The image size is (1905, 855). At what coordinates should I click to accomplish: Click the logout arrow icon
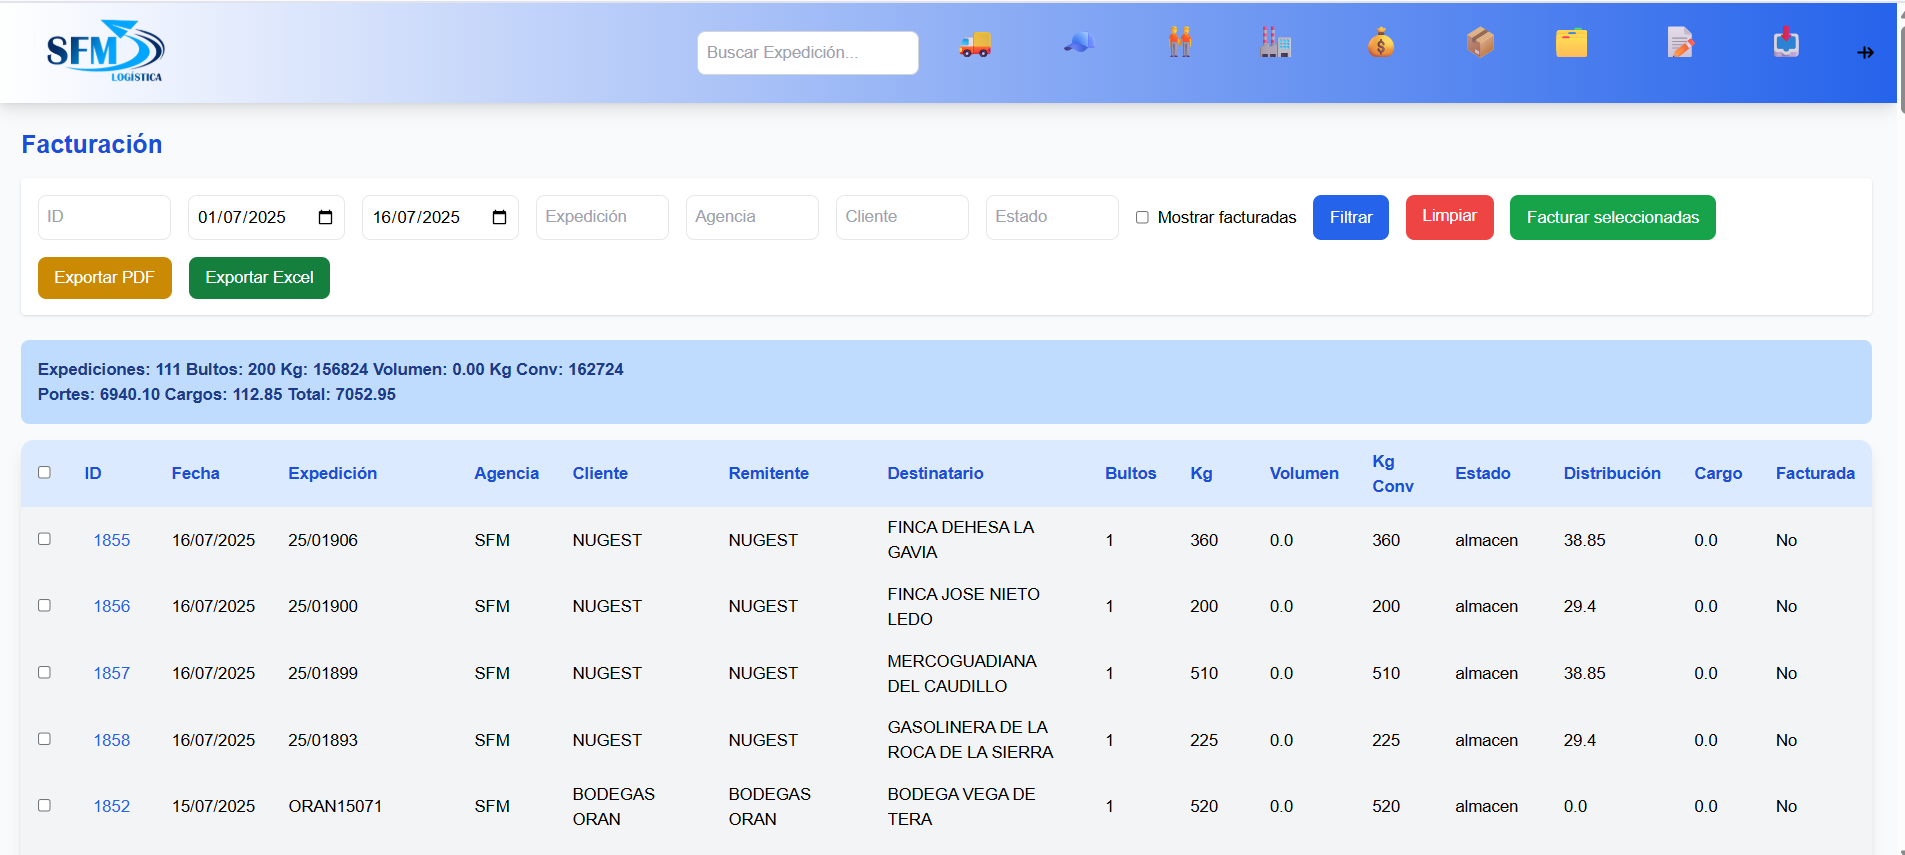tap(1865, 53)
